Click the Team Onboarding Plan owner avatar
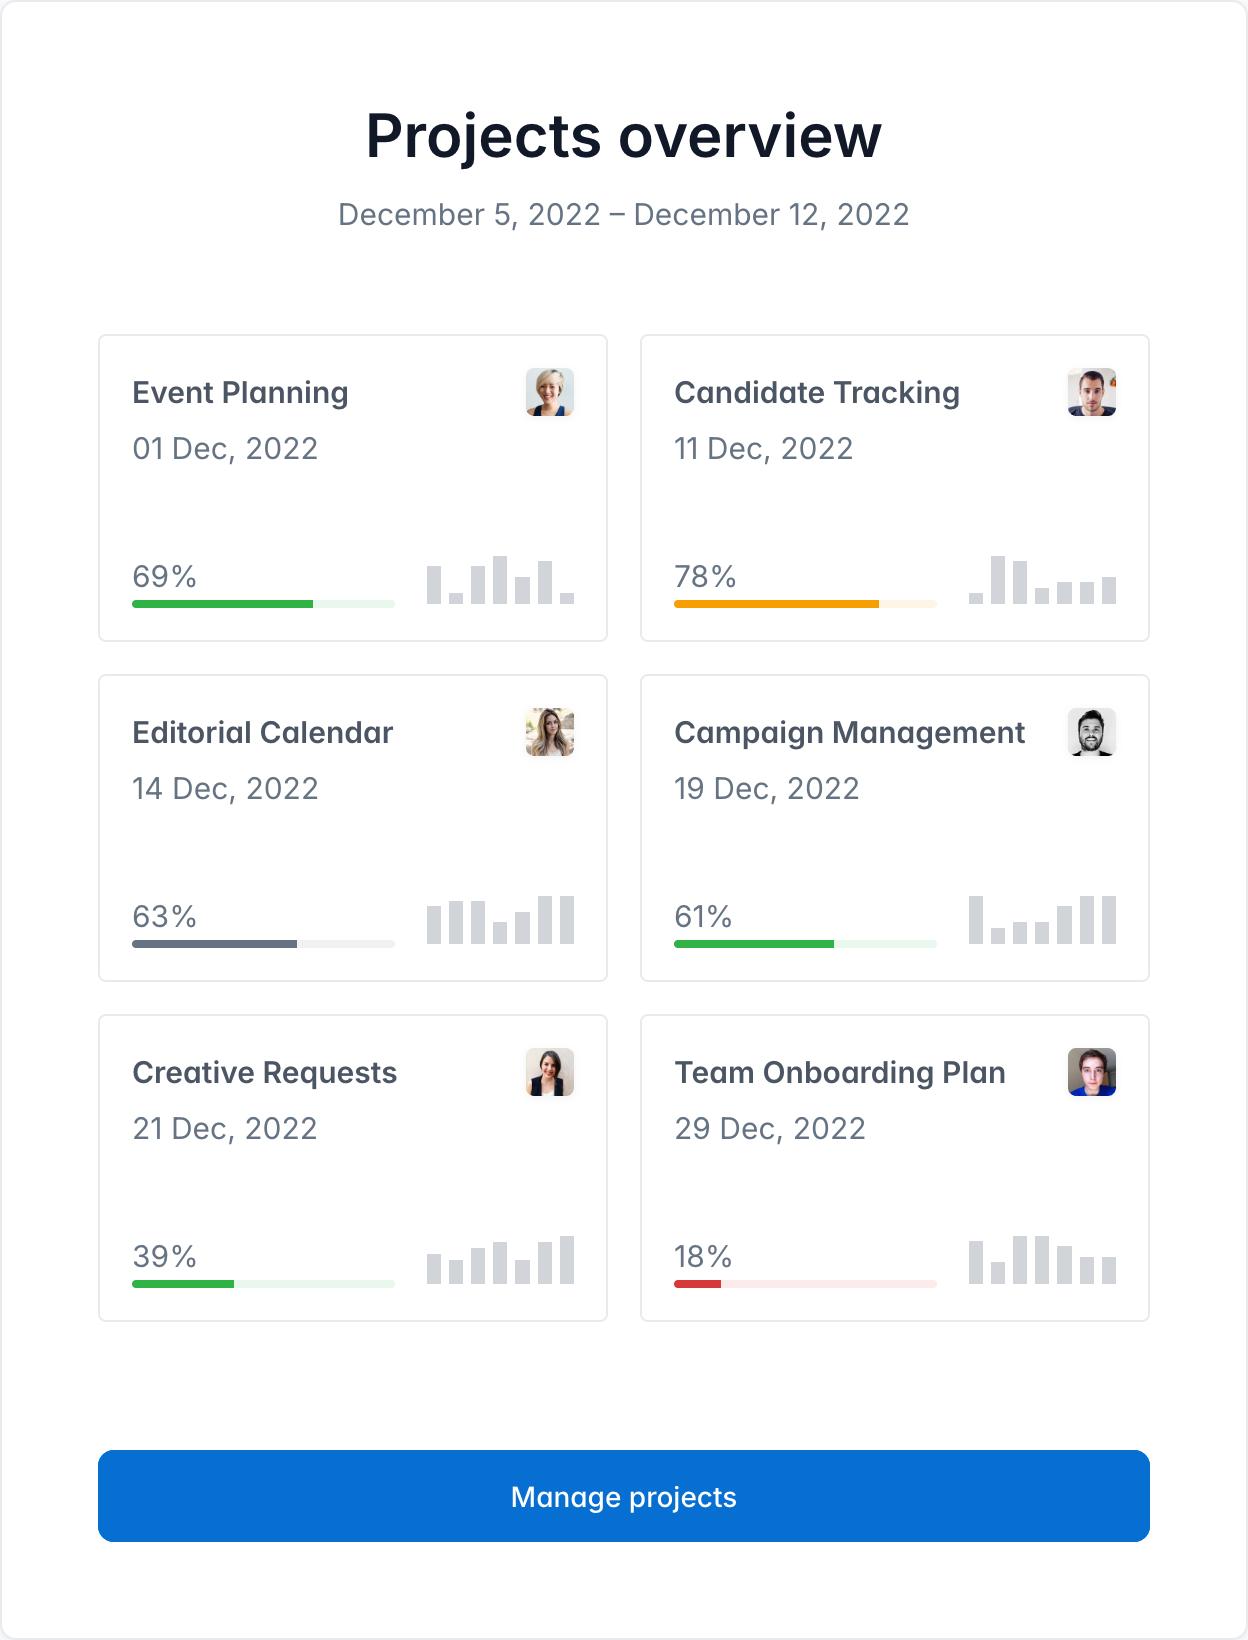1248x1640 pixels. tap(1091, 1072)
